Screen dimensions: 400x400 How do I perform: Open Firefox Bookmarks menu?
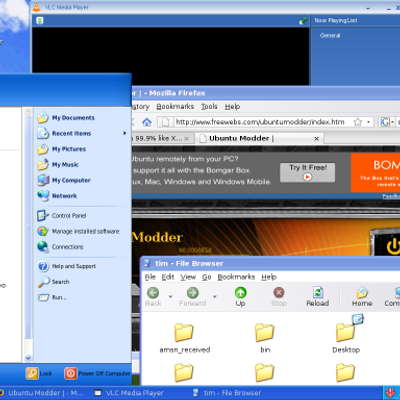[x=175, y=107]
